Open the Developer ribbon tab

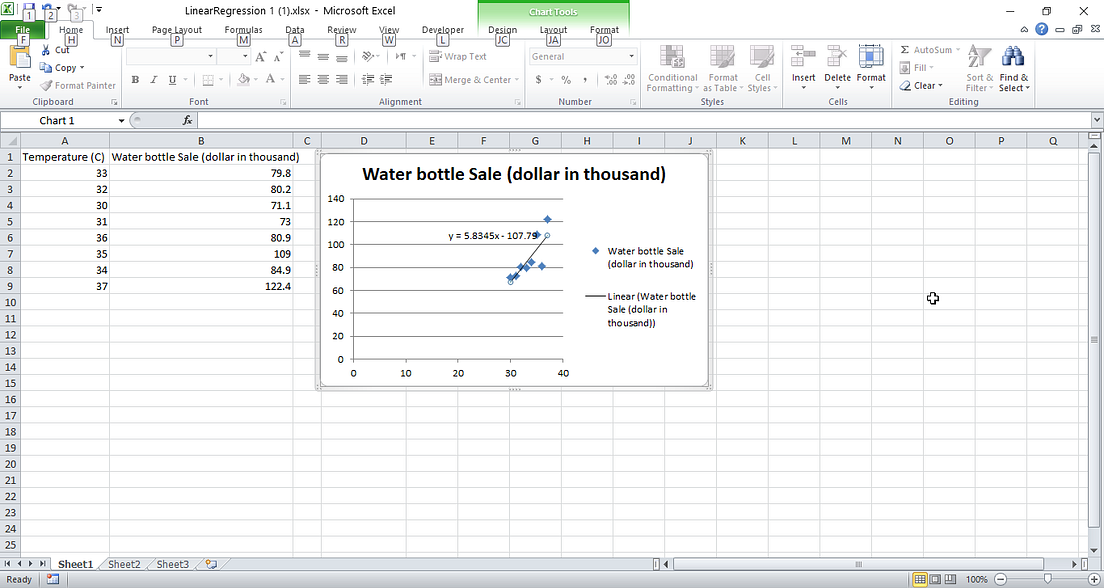coord(442,29)
